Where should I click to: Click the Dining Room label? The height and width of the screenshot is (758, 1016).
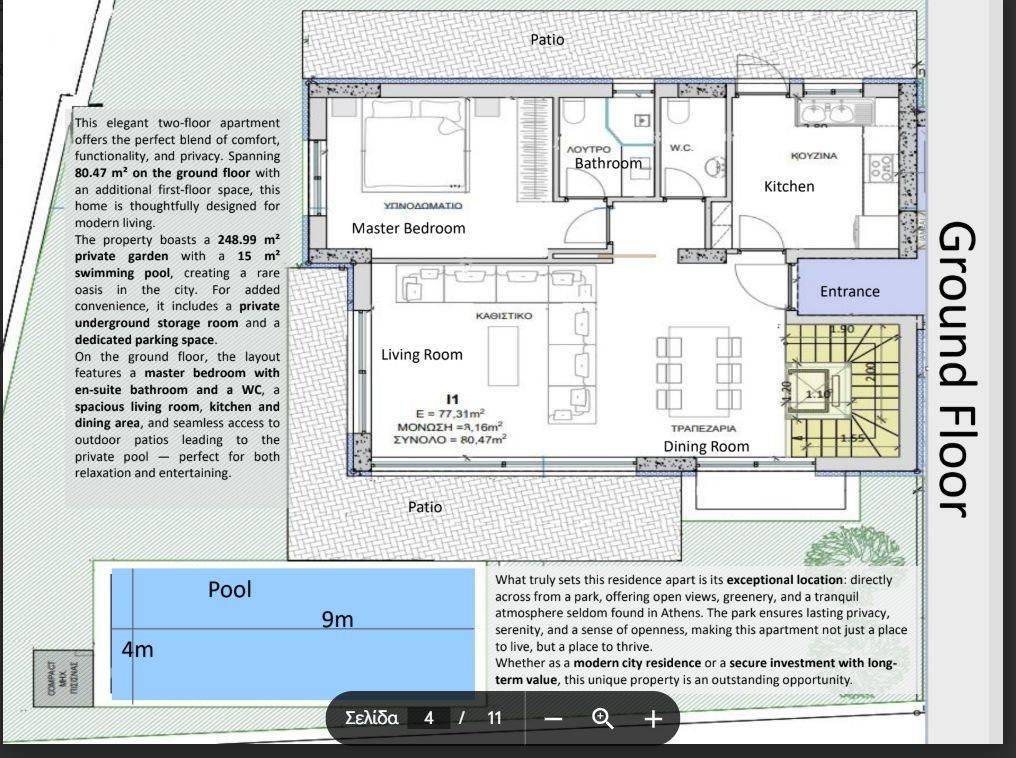pos(706,447)
